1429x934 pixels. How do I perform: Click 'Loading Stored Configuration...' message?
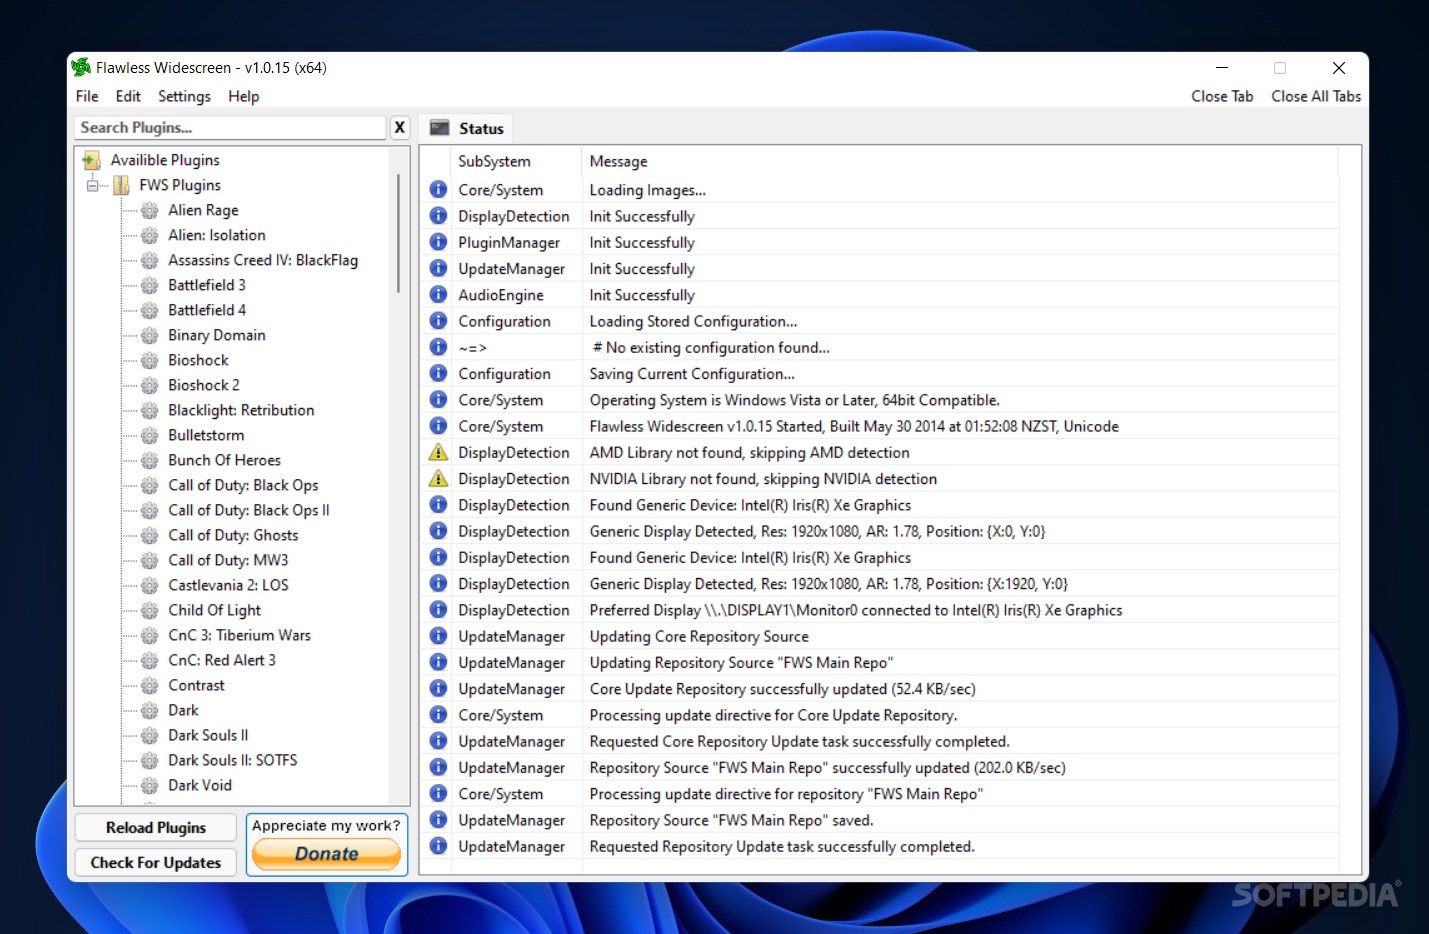(x=693, y=321)
